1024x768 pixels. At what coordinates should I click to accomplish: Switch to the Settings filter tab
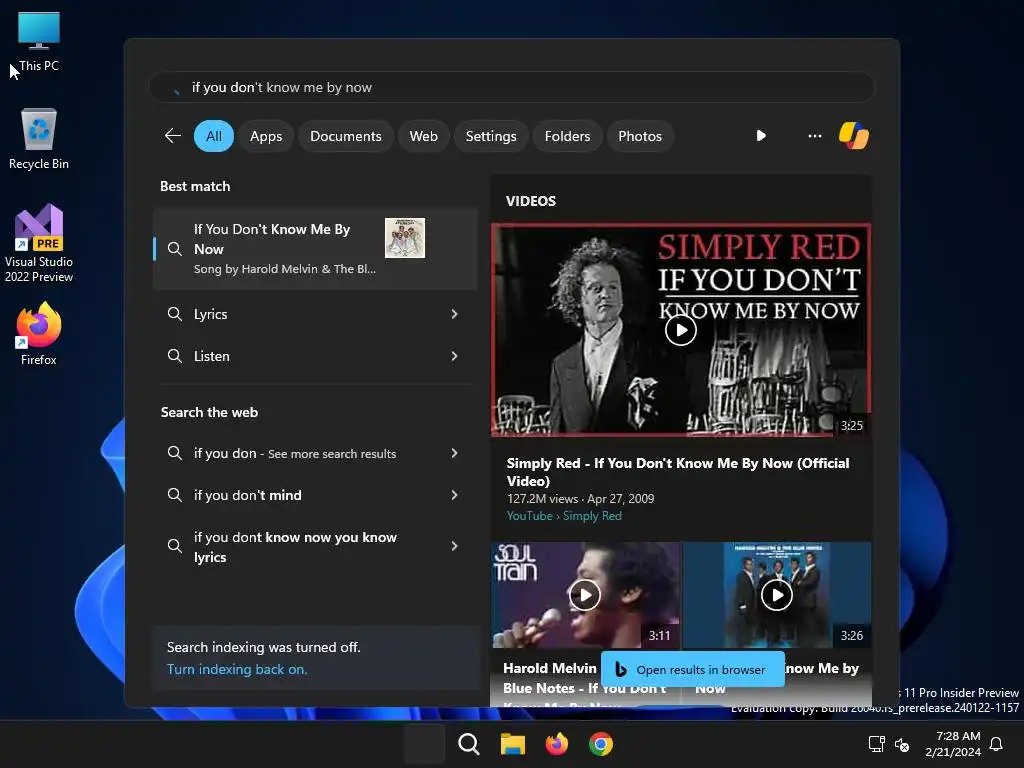pyautogui.click(x=490, y=136)
